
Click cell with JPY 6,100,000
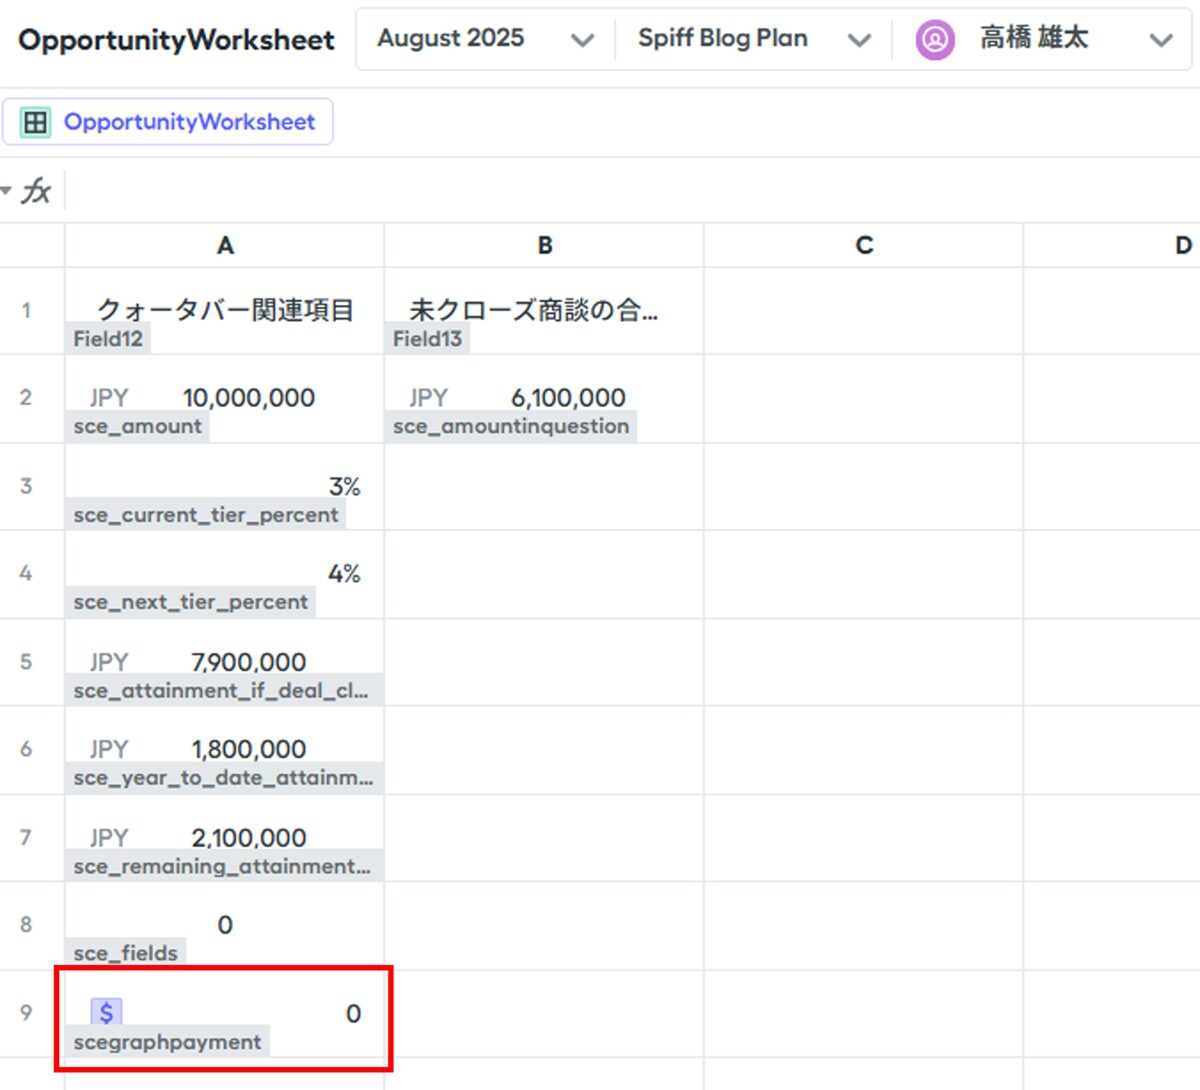click(544, 398)
